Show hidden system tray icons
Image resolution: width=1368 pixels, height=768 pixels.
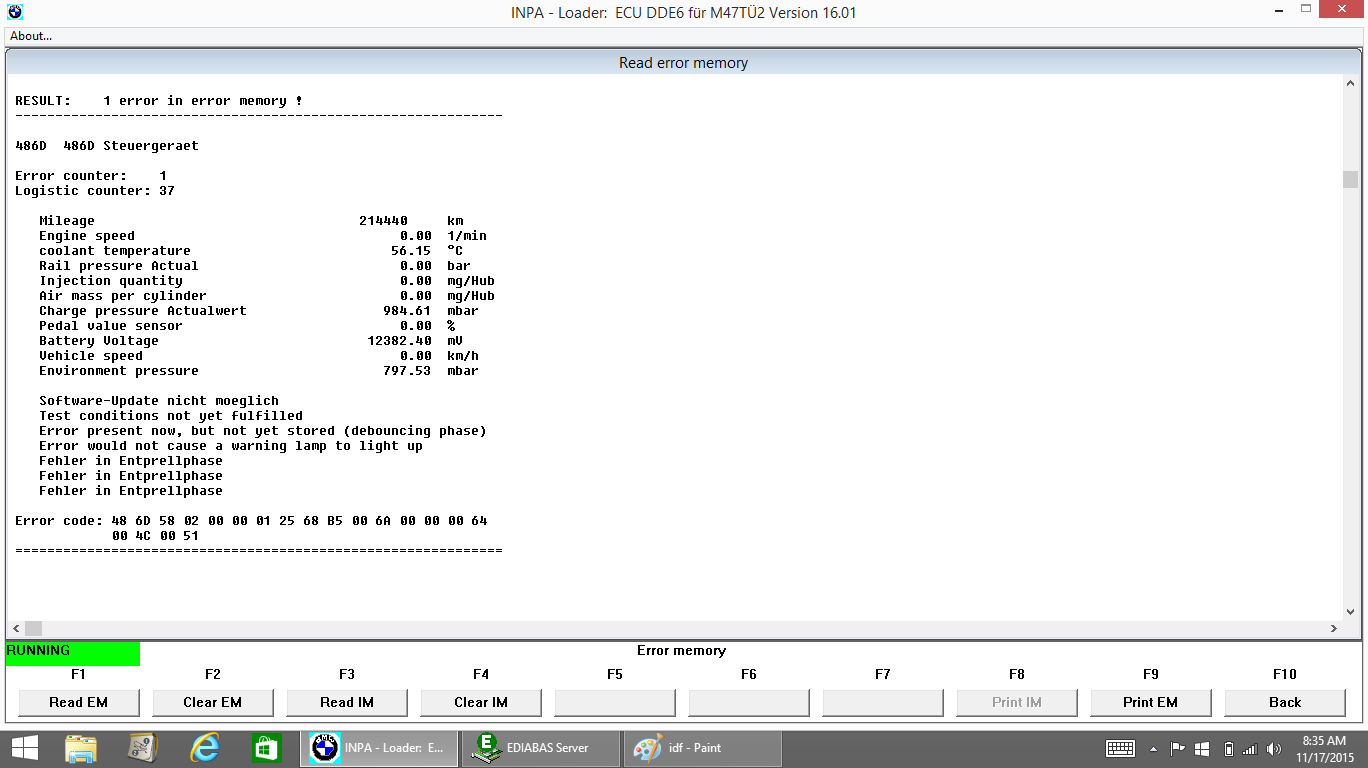(x=1153, y=748)
